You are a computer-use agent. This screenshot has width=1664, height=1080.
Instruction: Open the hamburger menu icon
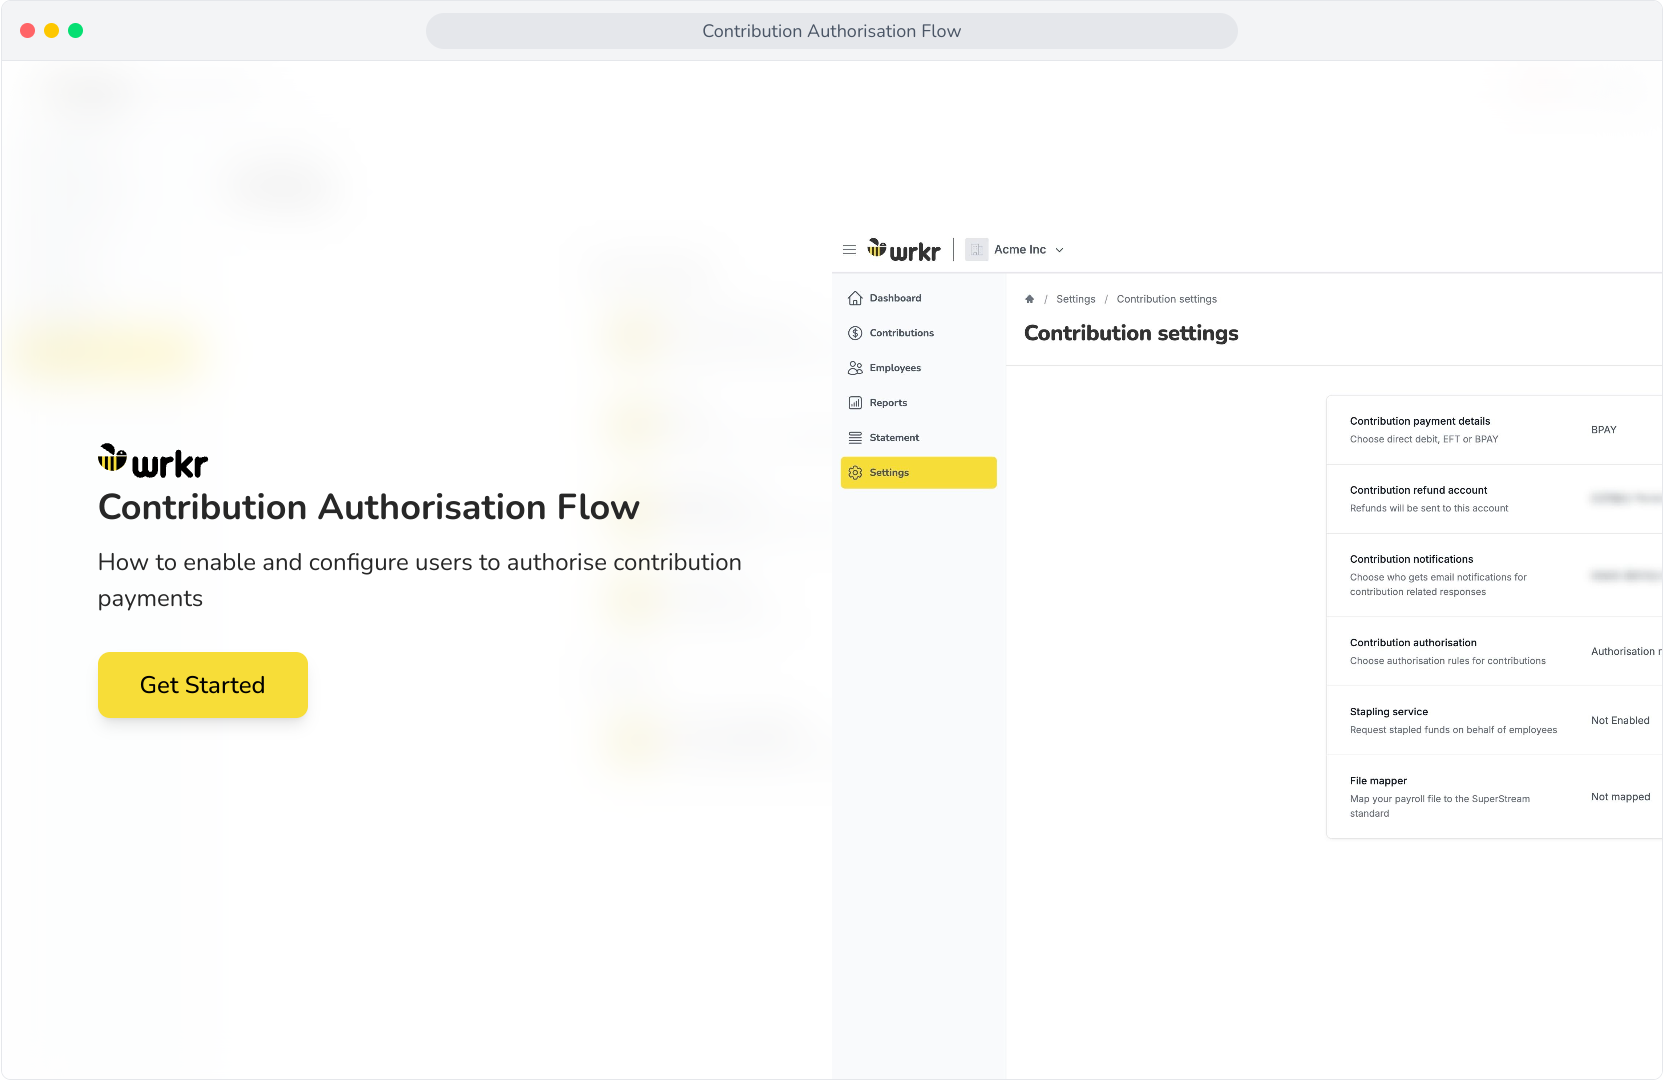click(849, 250)
